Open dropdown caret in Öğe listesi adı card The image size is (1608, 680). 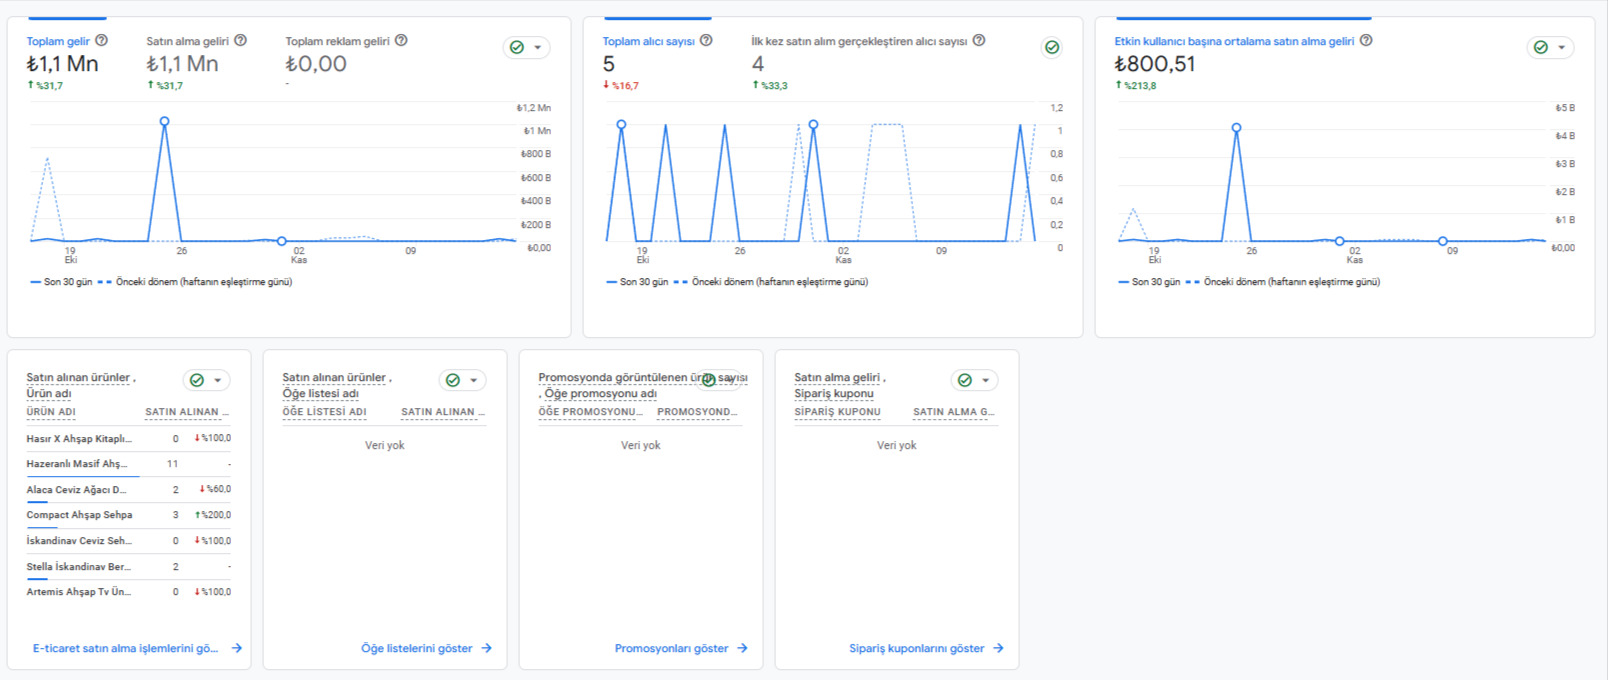point(474,380)
